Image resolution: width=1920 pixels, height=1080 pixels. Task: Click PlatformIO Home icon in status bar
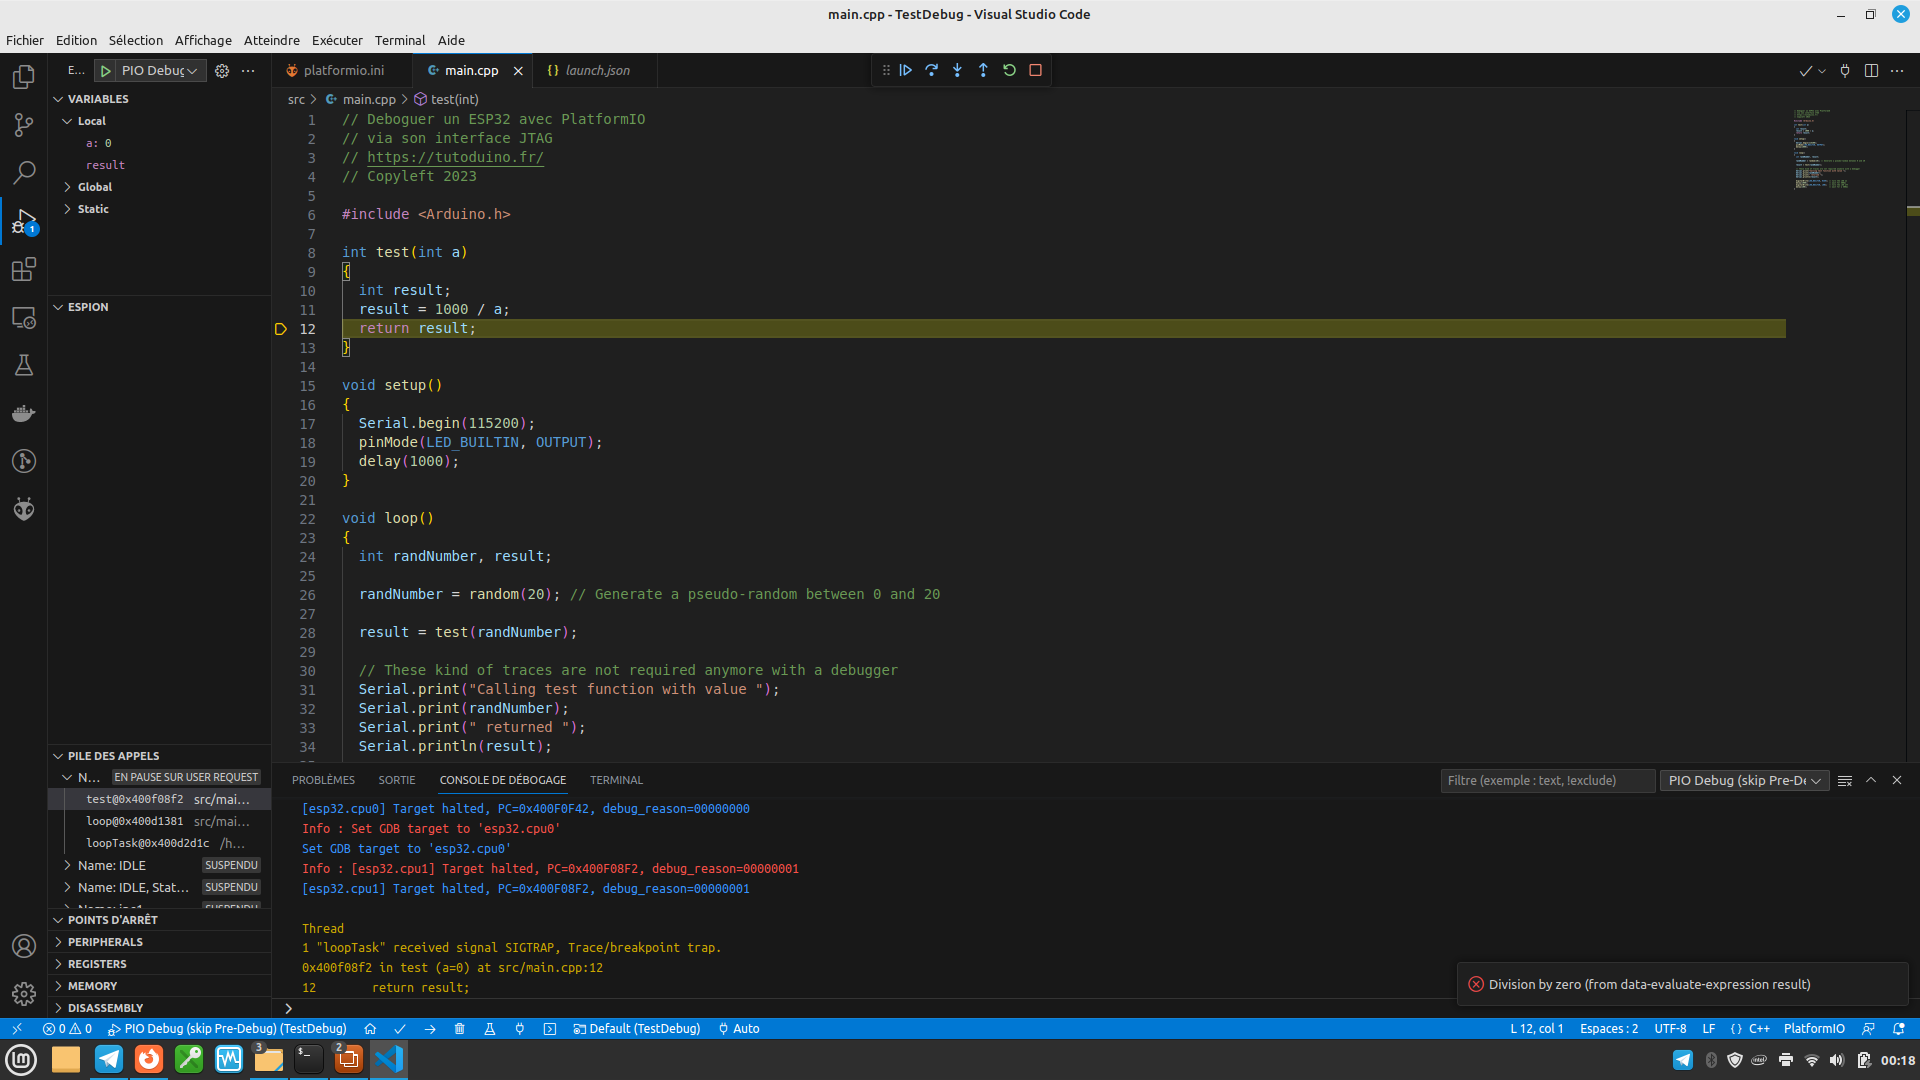(370, 1029)
